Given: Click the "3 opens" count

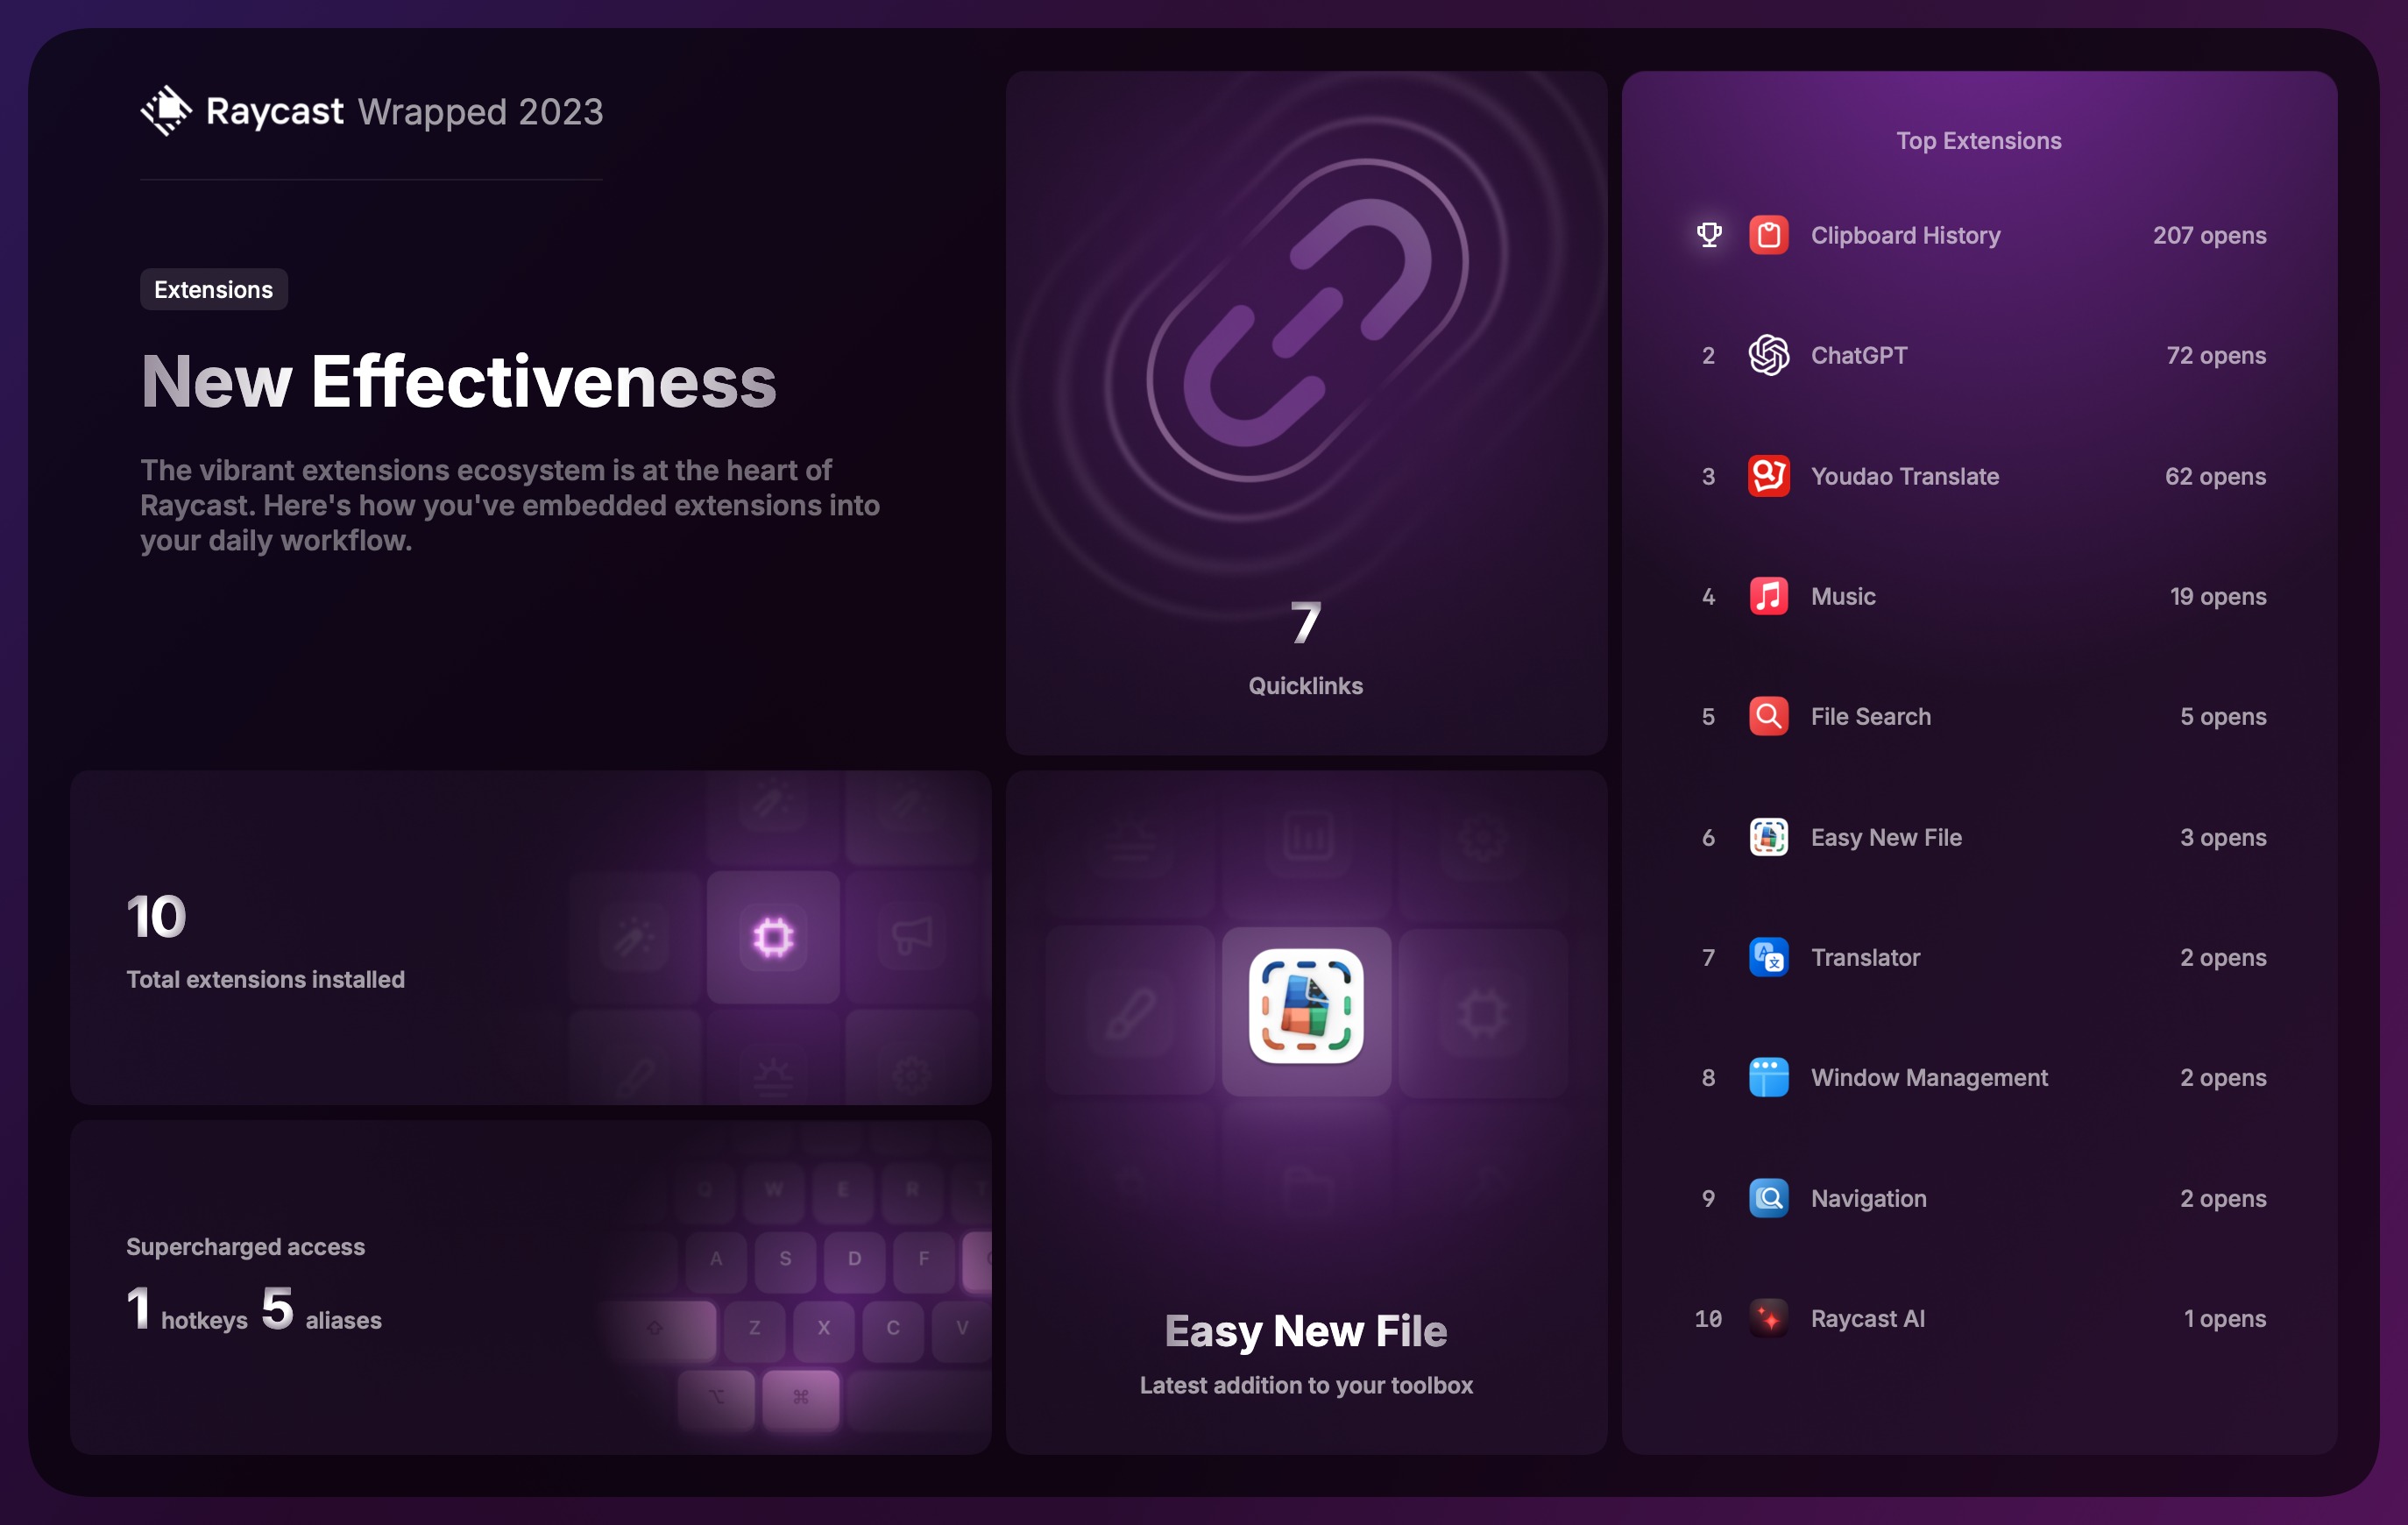Looking at the screenshot, I should (2223, 837).
